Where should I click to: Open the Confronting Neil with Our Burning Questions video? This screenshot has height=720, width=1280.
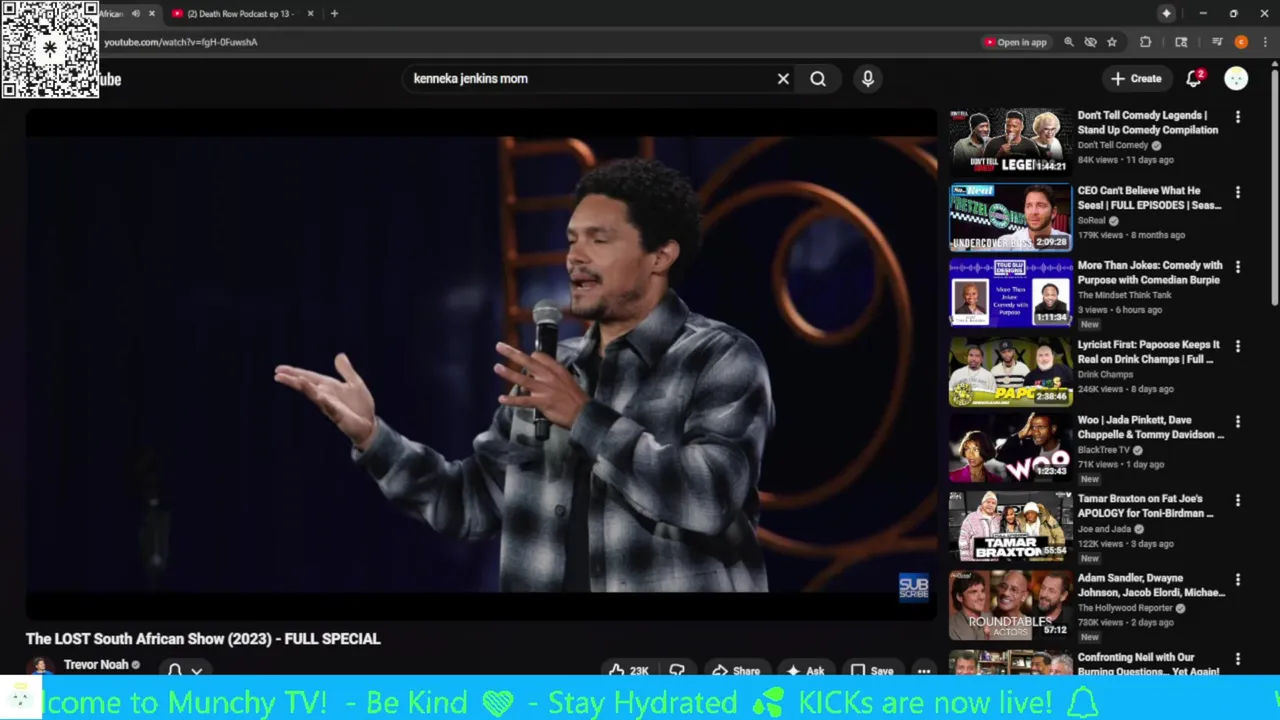click(x=1148, y=664)
